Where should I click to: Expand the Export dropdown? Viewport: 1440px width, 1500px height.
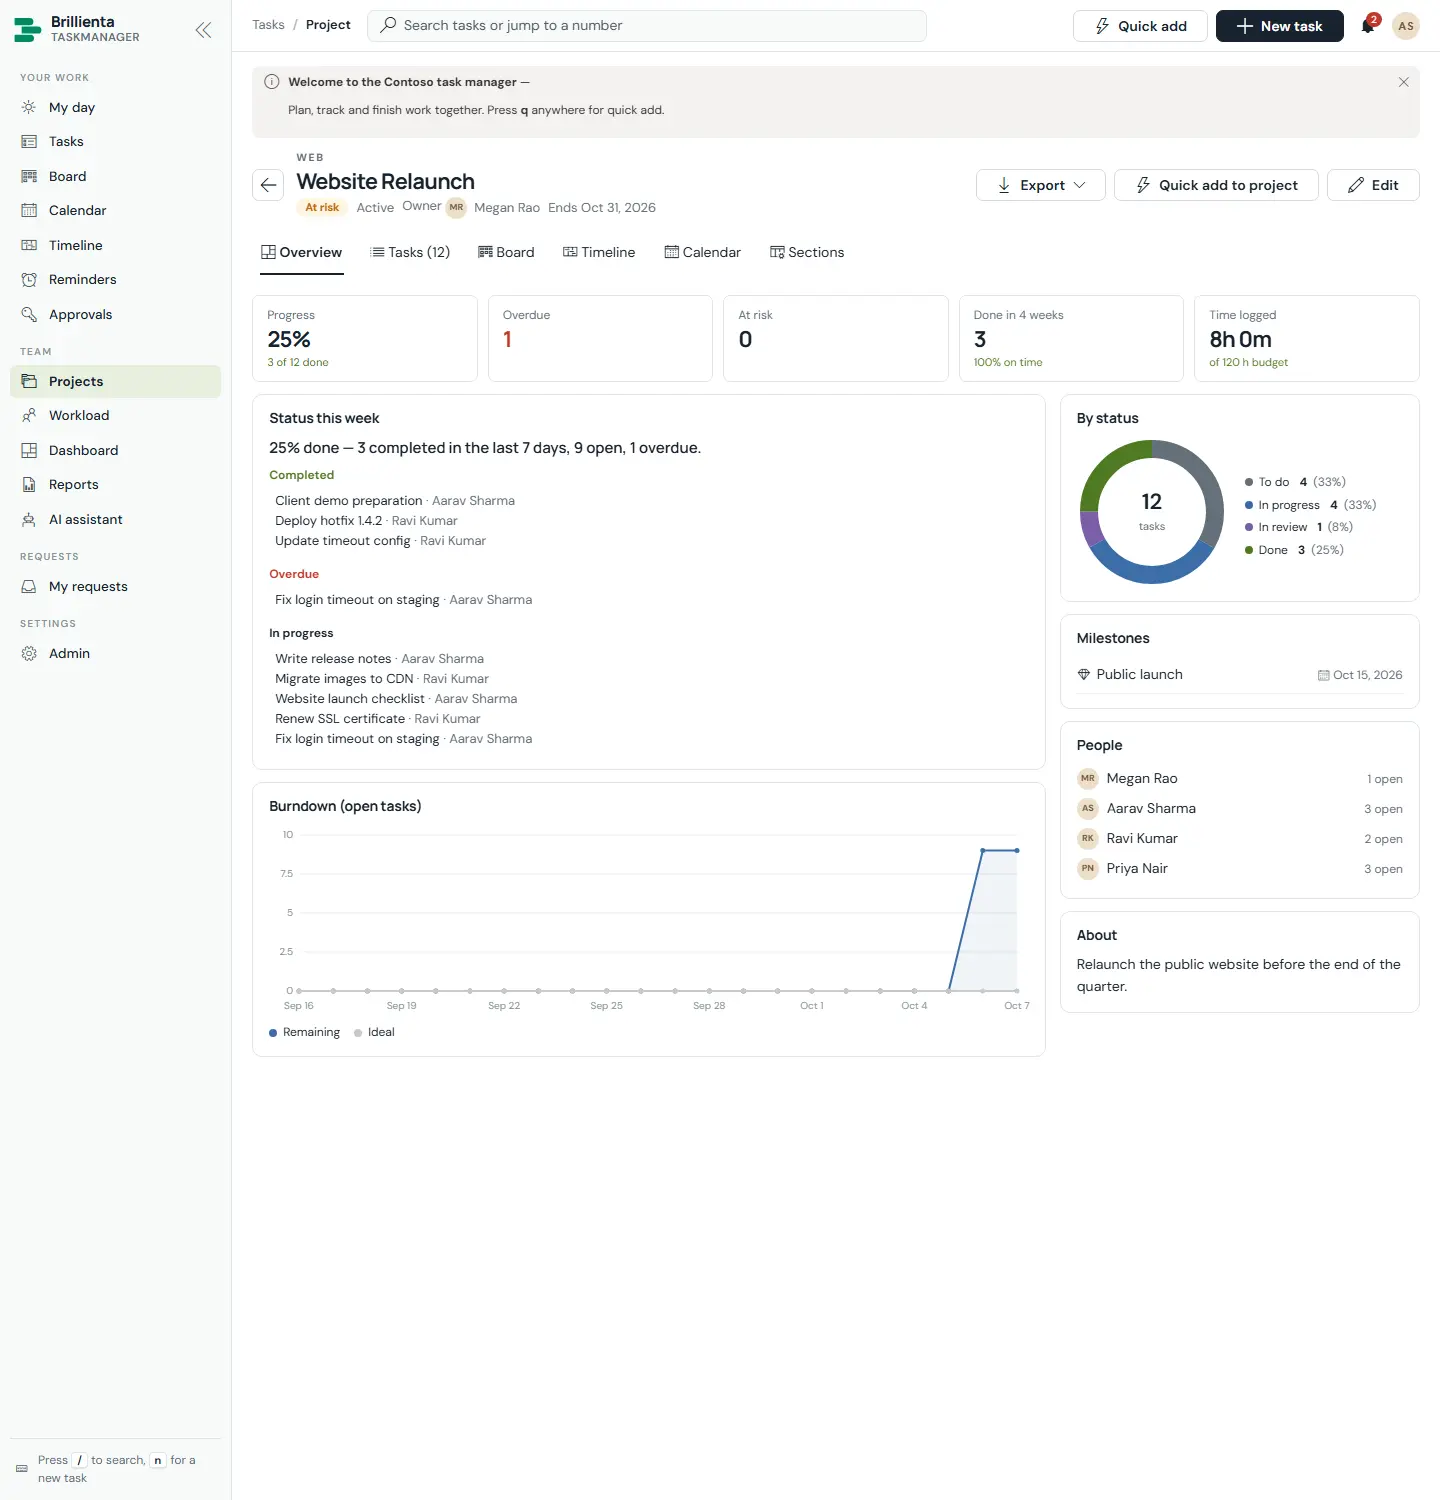[1040, 185]
